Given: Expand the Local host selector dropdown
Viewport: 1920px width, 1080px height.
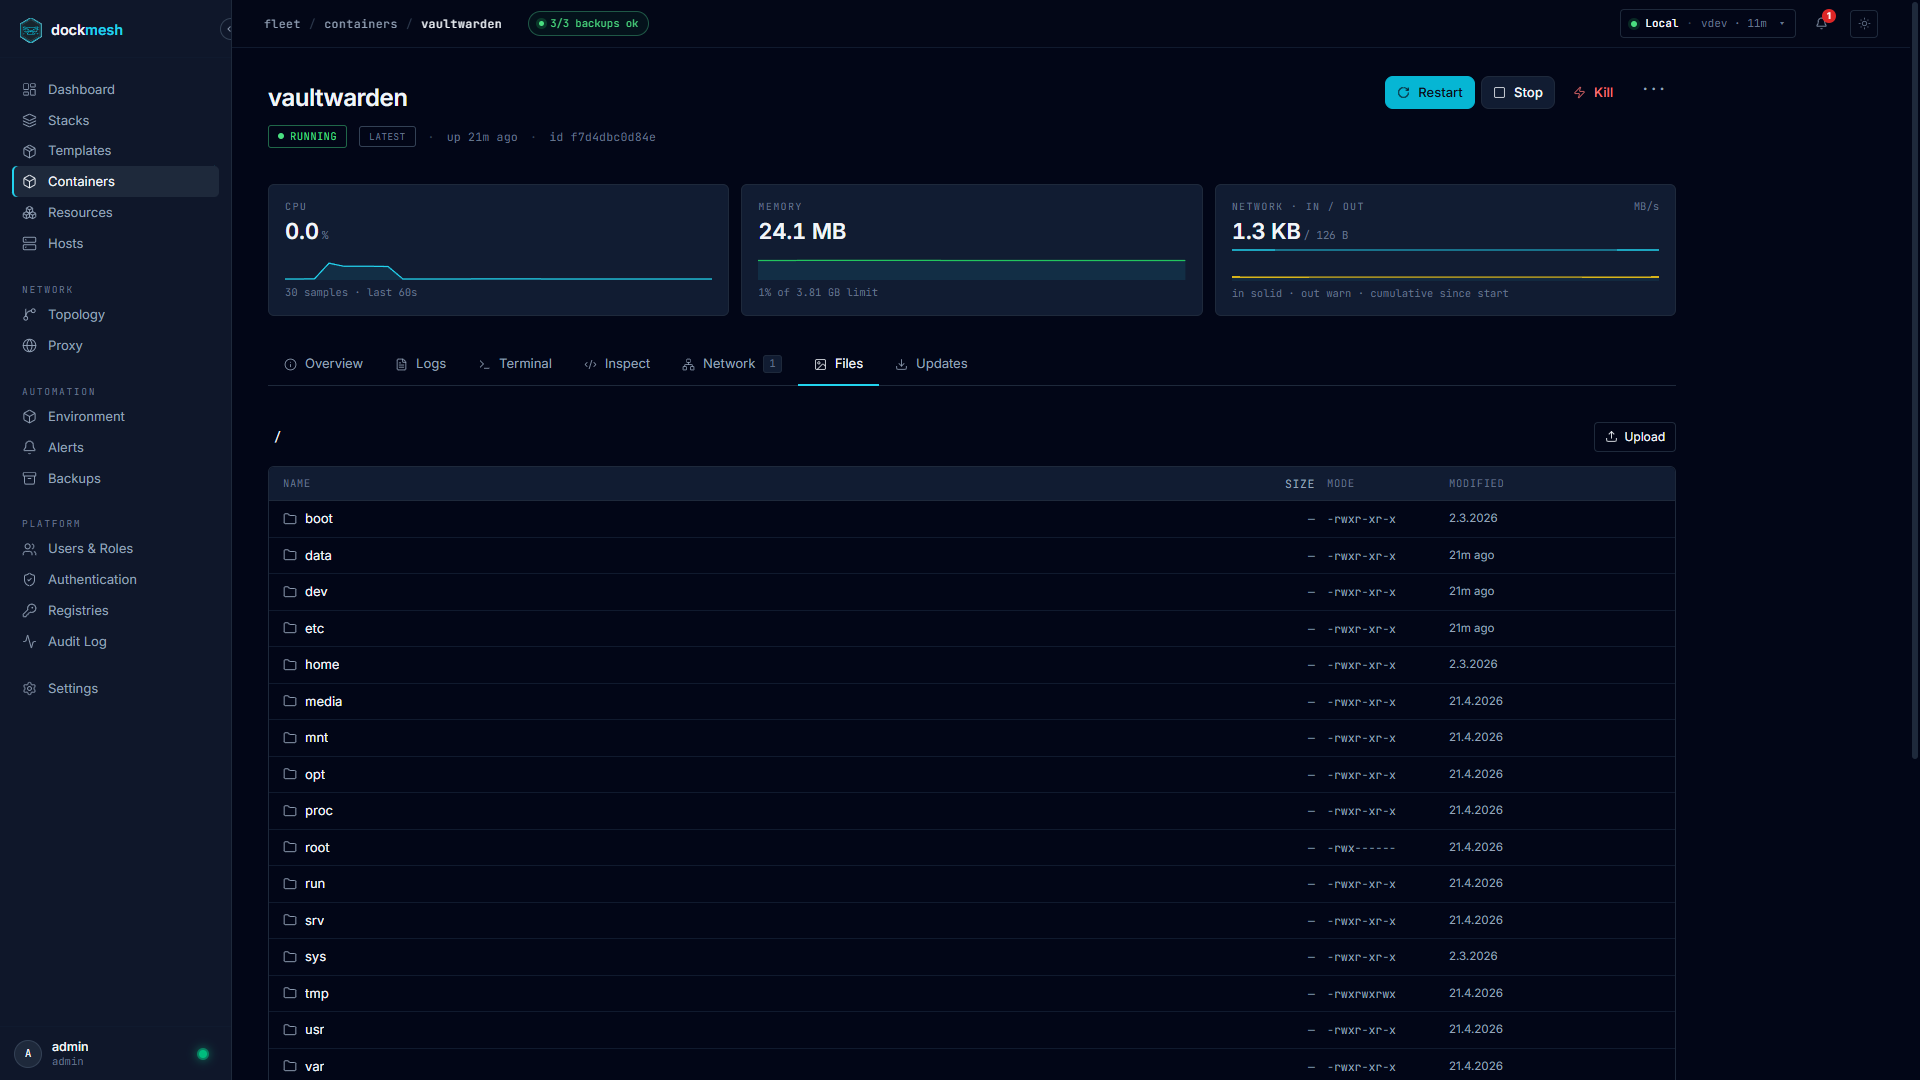Looking at the screenshot, I should click(1707, 23).
